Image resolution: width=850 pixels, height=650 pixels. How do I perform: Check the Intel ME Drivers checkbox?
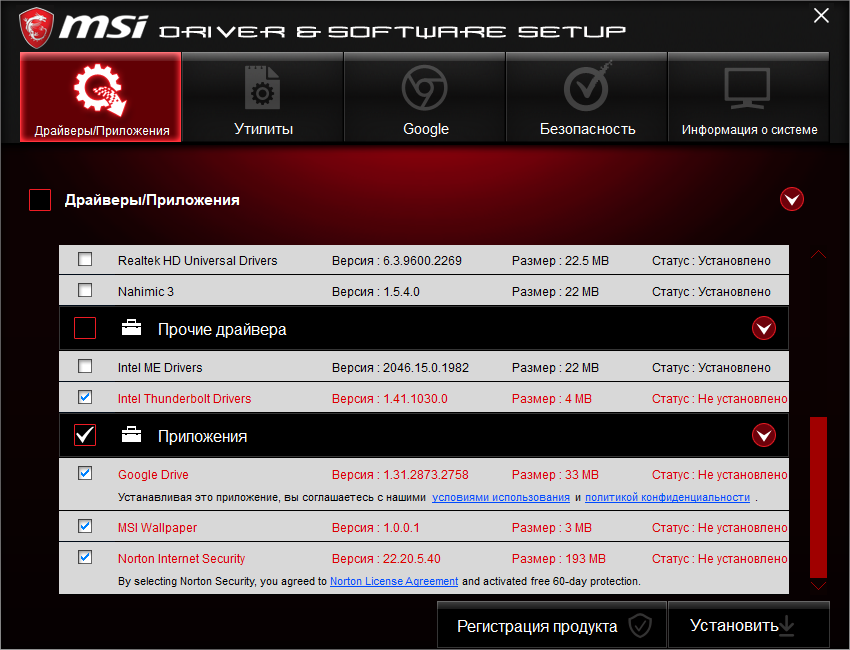pos(85,366)
